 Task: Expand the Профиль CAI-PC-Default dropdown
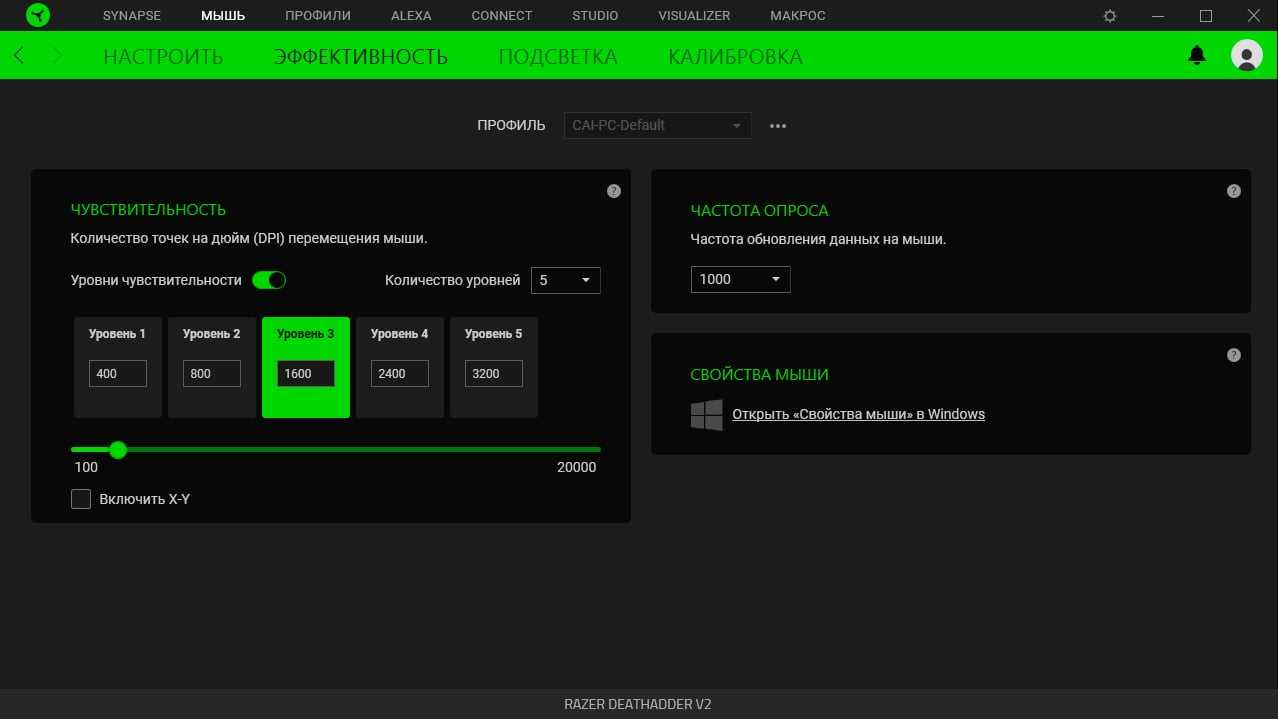657,126
